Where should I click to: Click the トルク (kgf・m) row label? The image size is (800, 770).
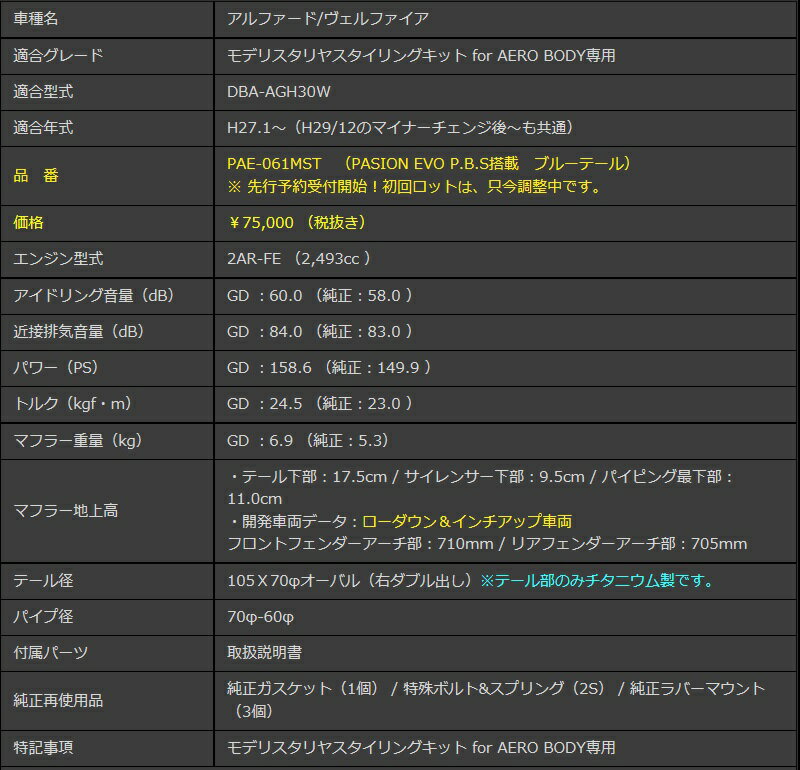[x=72, y=403]
